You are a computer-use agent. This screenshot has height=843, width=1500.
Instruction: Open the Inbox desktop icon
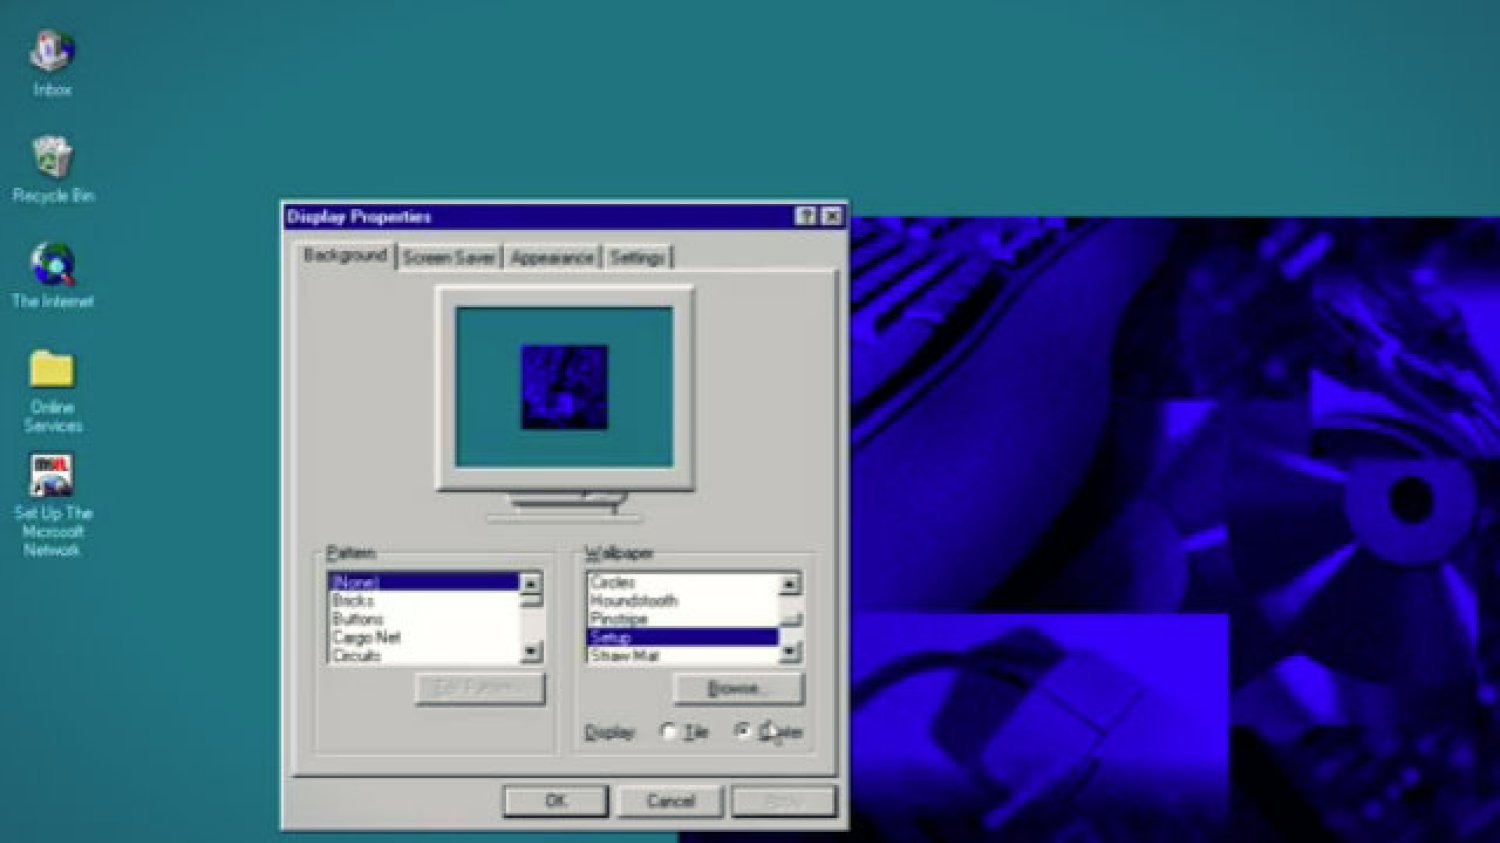[52, 64]
